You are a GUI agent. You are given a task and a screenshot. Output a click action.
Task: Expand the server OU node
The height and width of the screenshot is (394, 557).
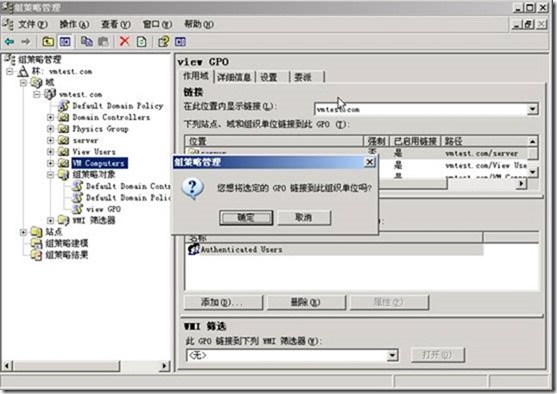coord(50,140)
